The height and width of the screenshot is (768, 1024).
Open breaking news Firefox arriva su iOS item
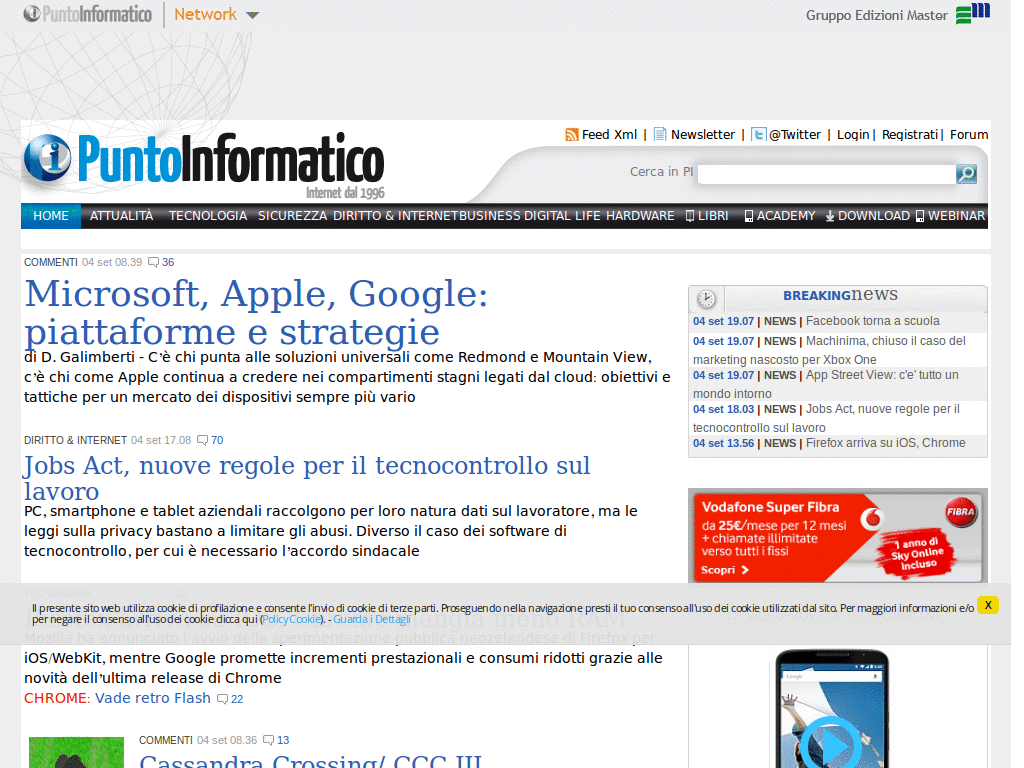[x=886, y=443]
